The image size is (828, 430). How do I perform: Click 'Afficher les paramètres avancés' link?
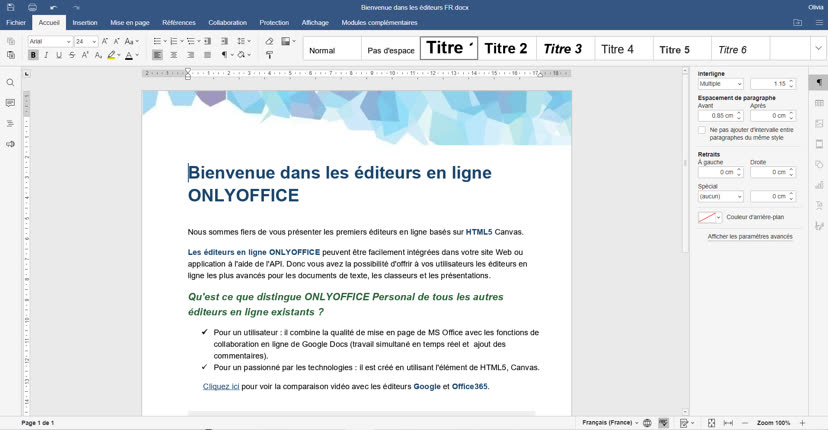[x=750, y=237]
